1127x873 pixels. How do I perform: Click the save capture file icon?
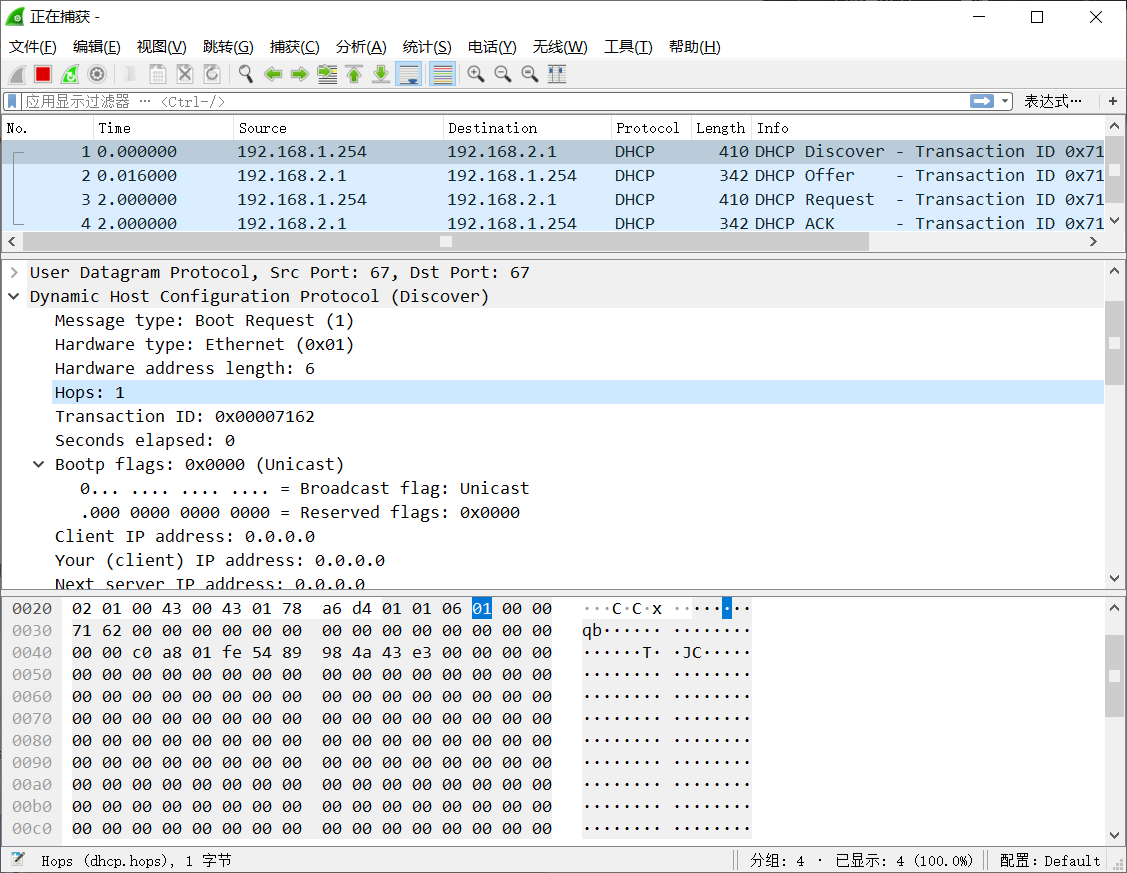coord(157,74)
